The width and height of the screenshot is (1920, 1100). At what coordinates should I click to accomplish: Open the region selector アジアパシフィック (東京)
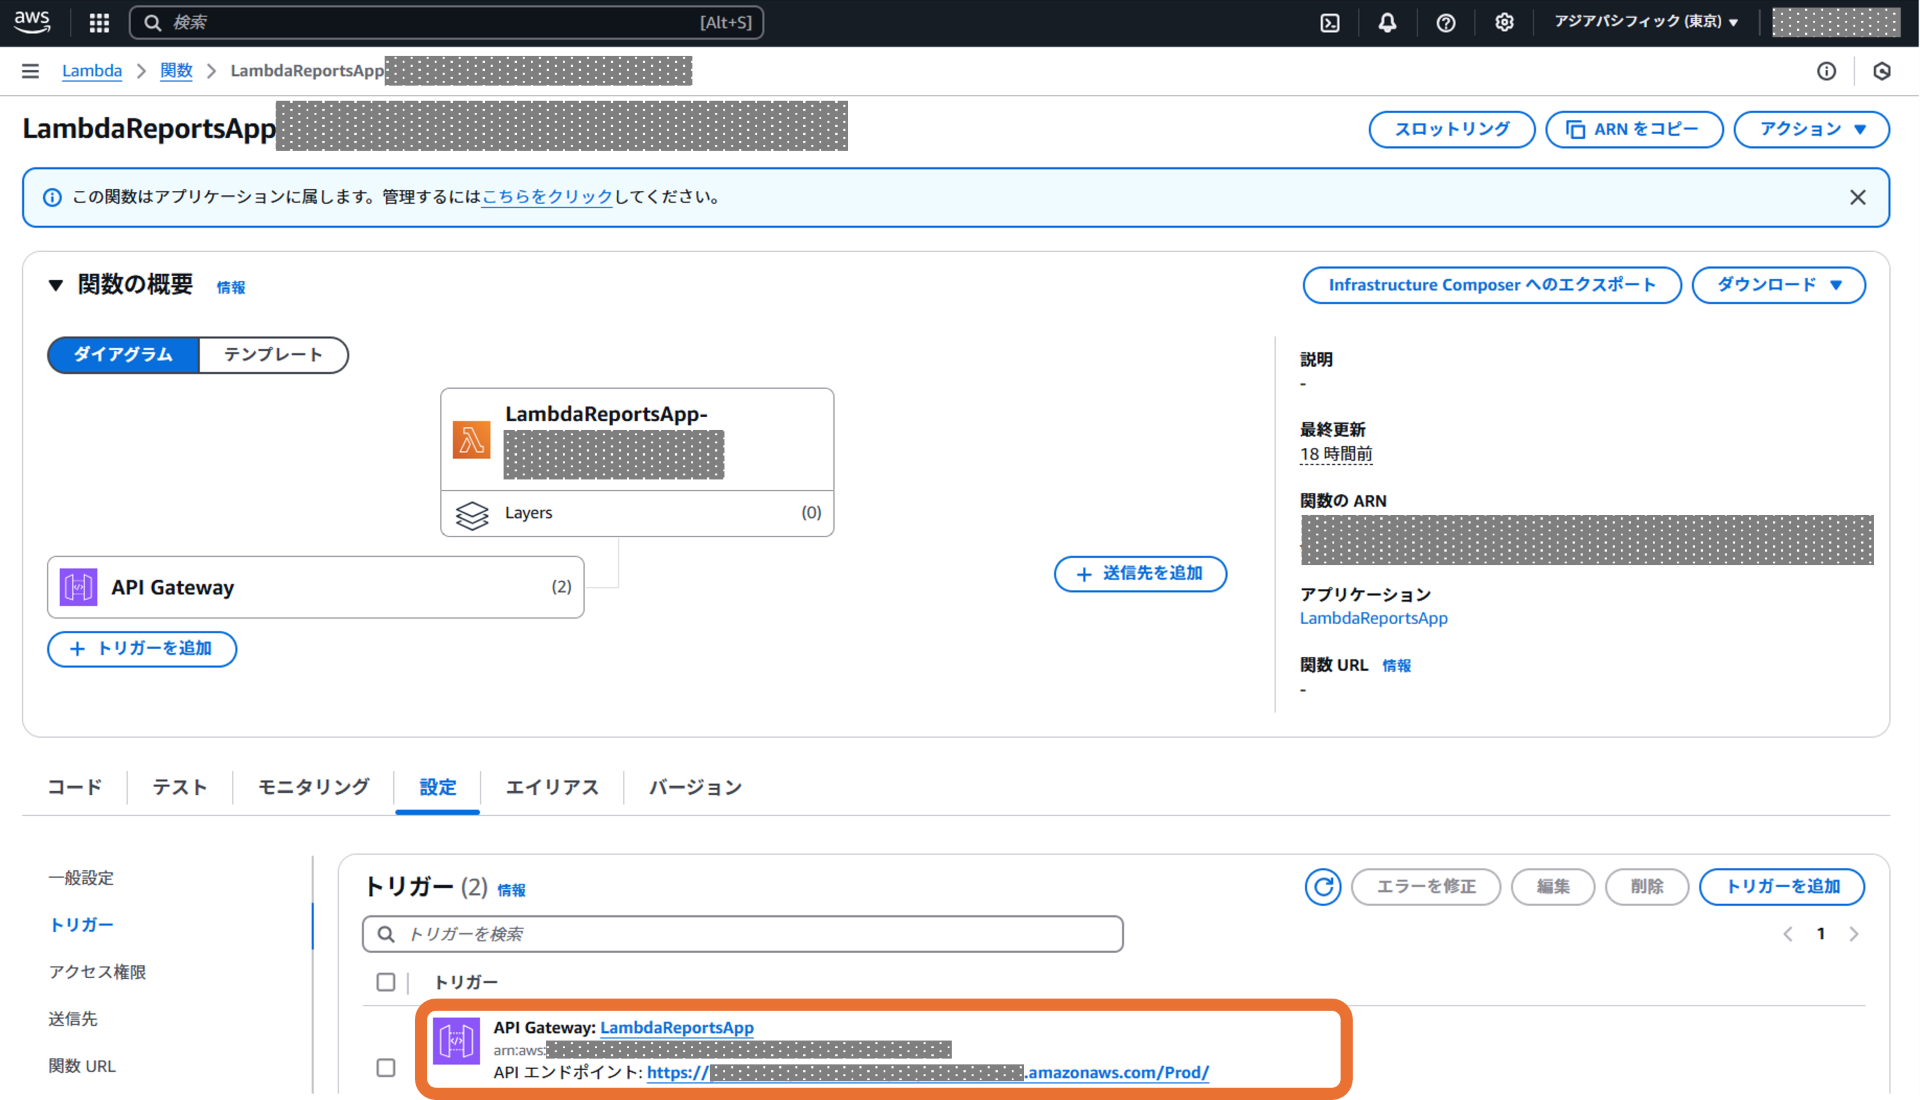tap(1646, 22)
